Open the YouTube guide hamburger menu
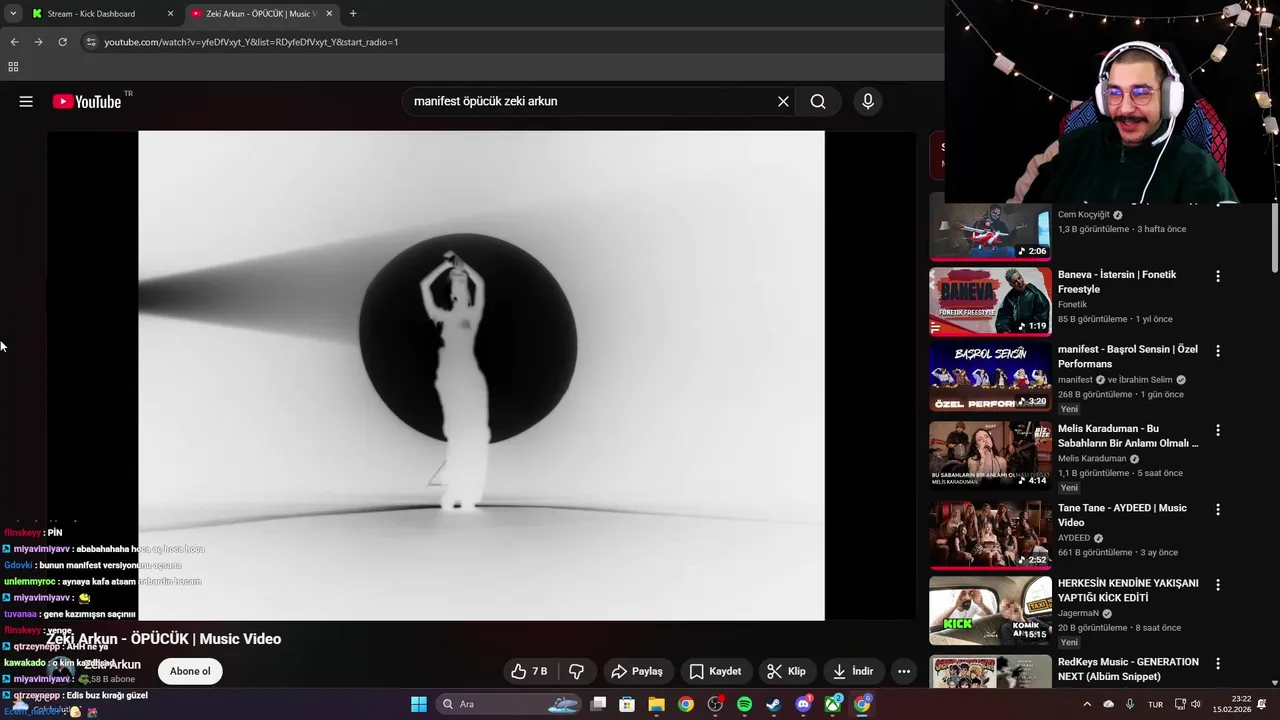This screenshot has width=1280, height=720. point(26,101)
